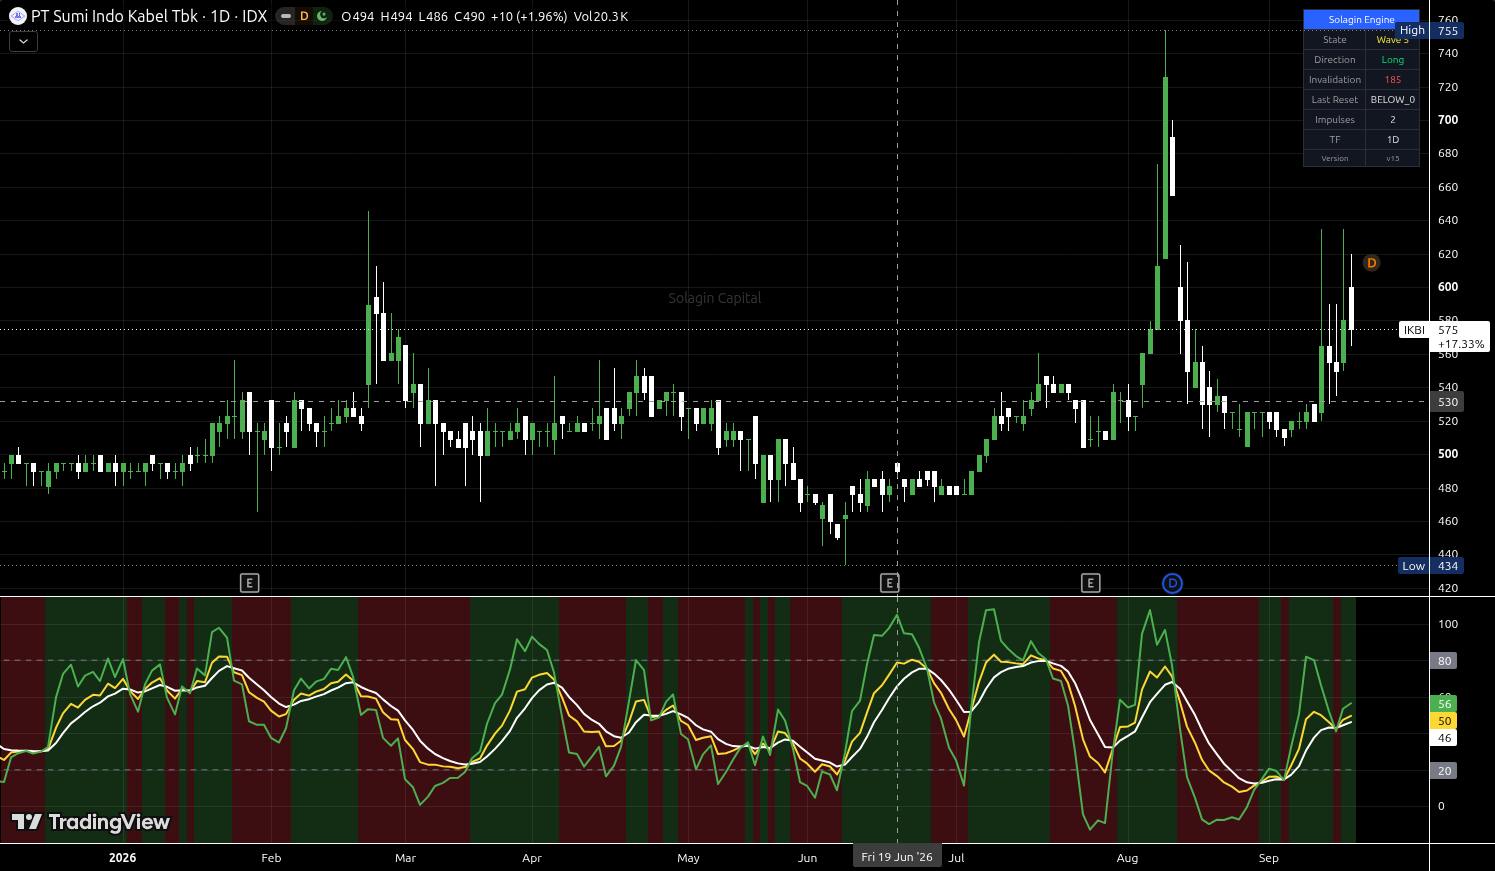Click the 80 overbought level label
This screenshot has height=871, width=1495.
click(x=1444, y=661)
